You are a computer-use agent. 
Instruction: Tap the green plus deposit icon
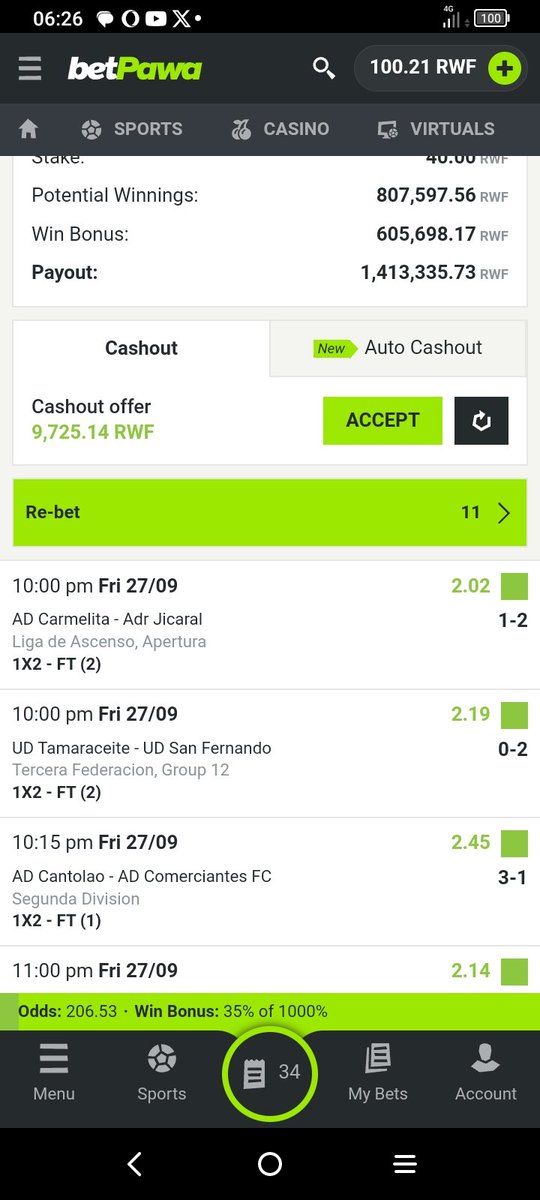pyautogui.click(x=505, y=68)
